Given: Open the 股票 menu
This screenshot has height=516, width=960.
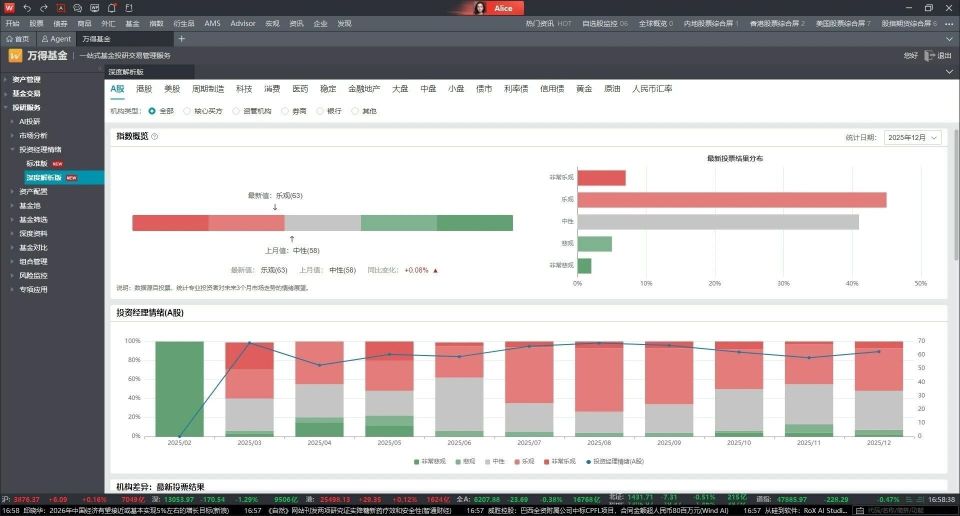Looking at the screenshot, I should pyautogui.click(x=36, y=23).
